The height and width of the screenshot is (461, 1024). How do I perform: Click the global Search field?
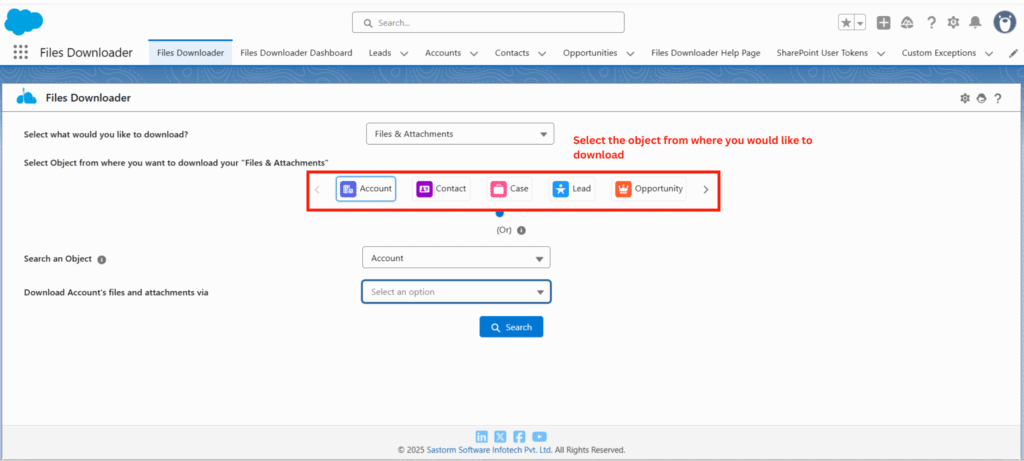point(488,22)
